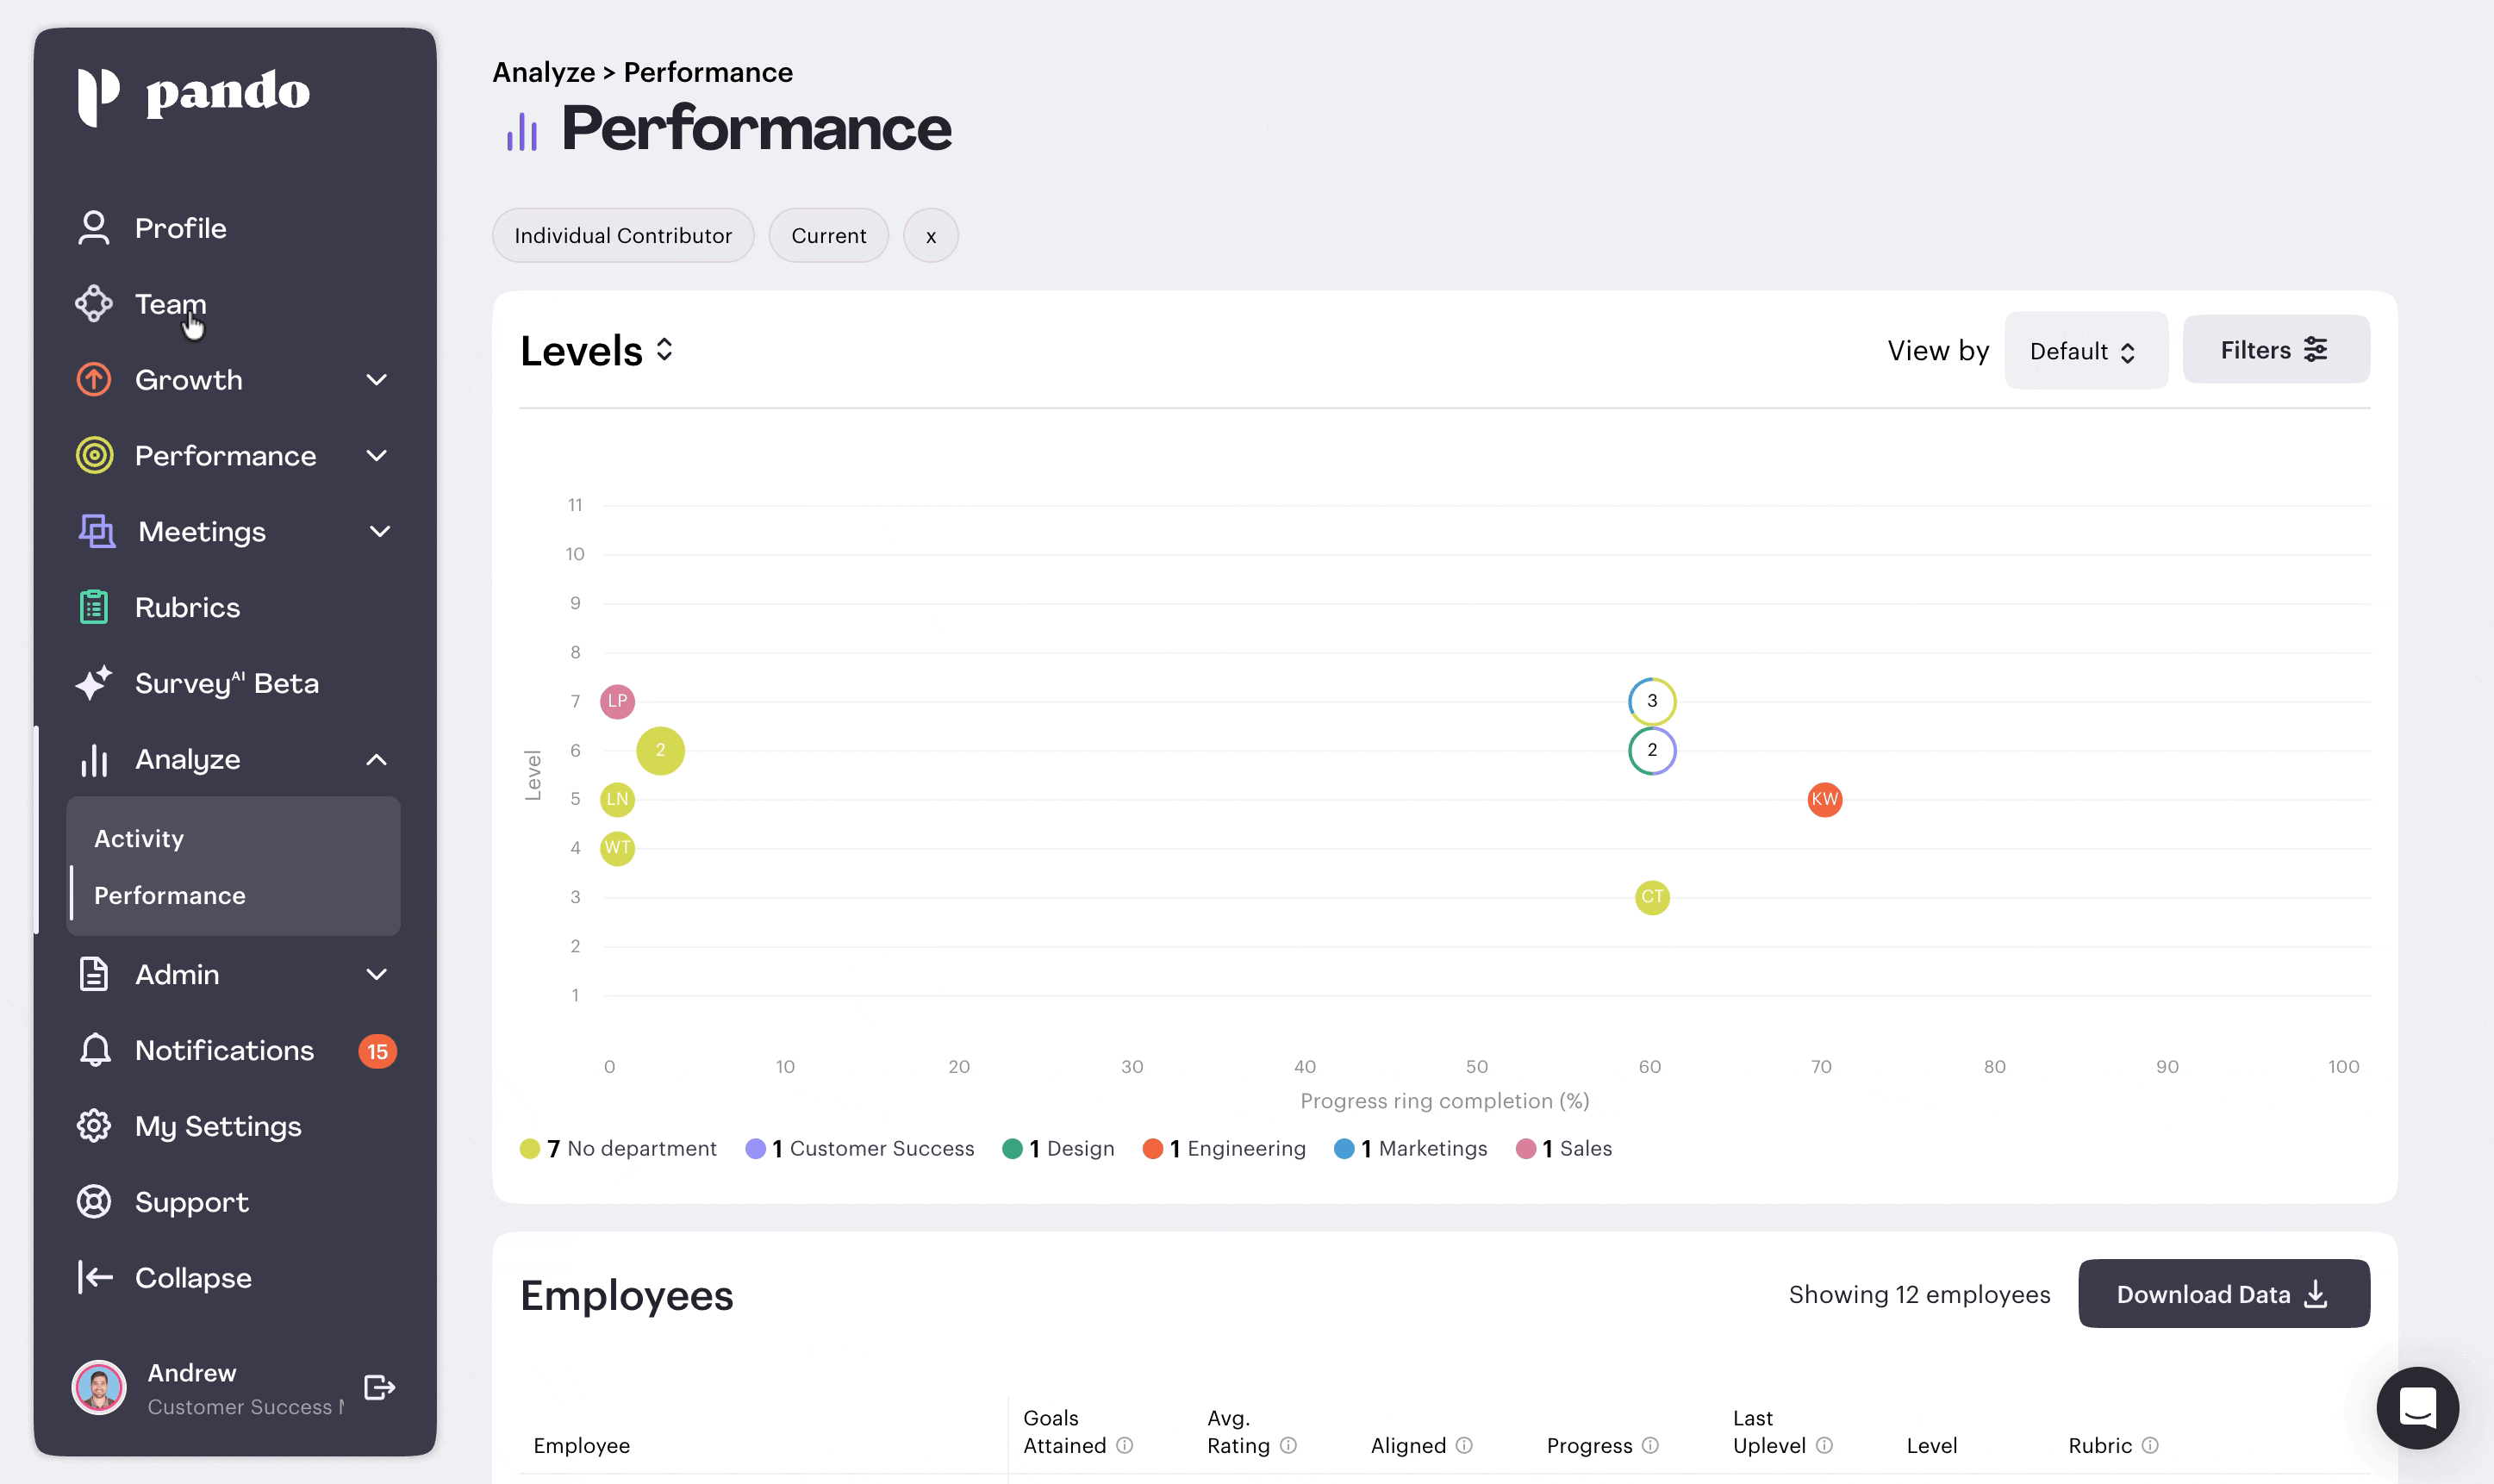
Task: Click the LP bubble at level 7
Action: pyautogui.click(x=617, y=702)
